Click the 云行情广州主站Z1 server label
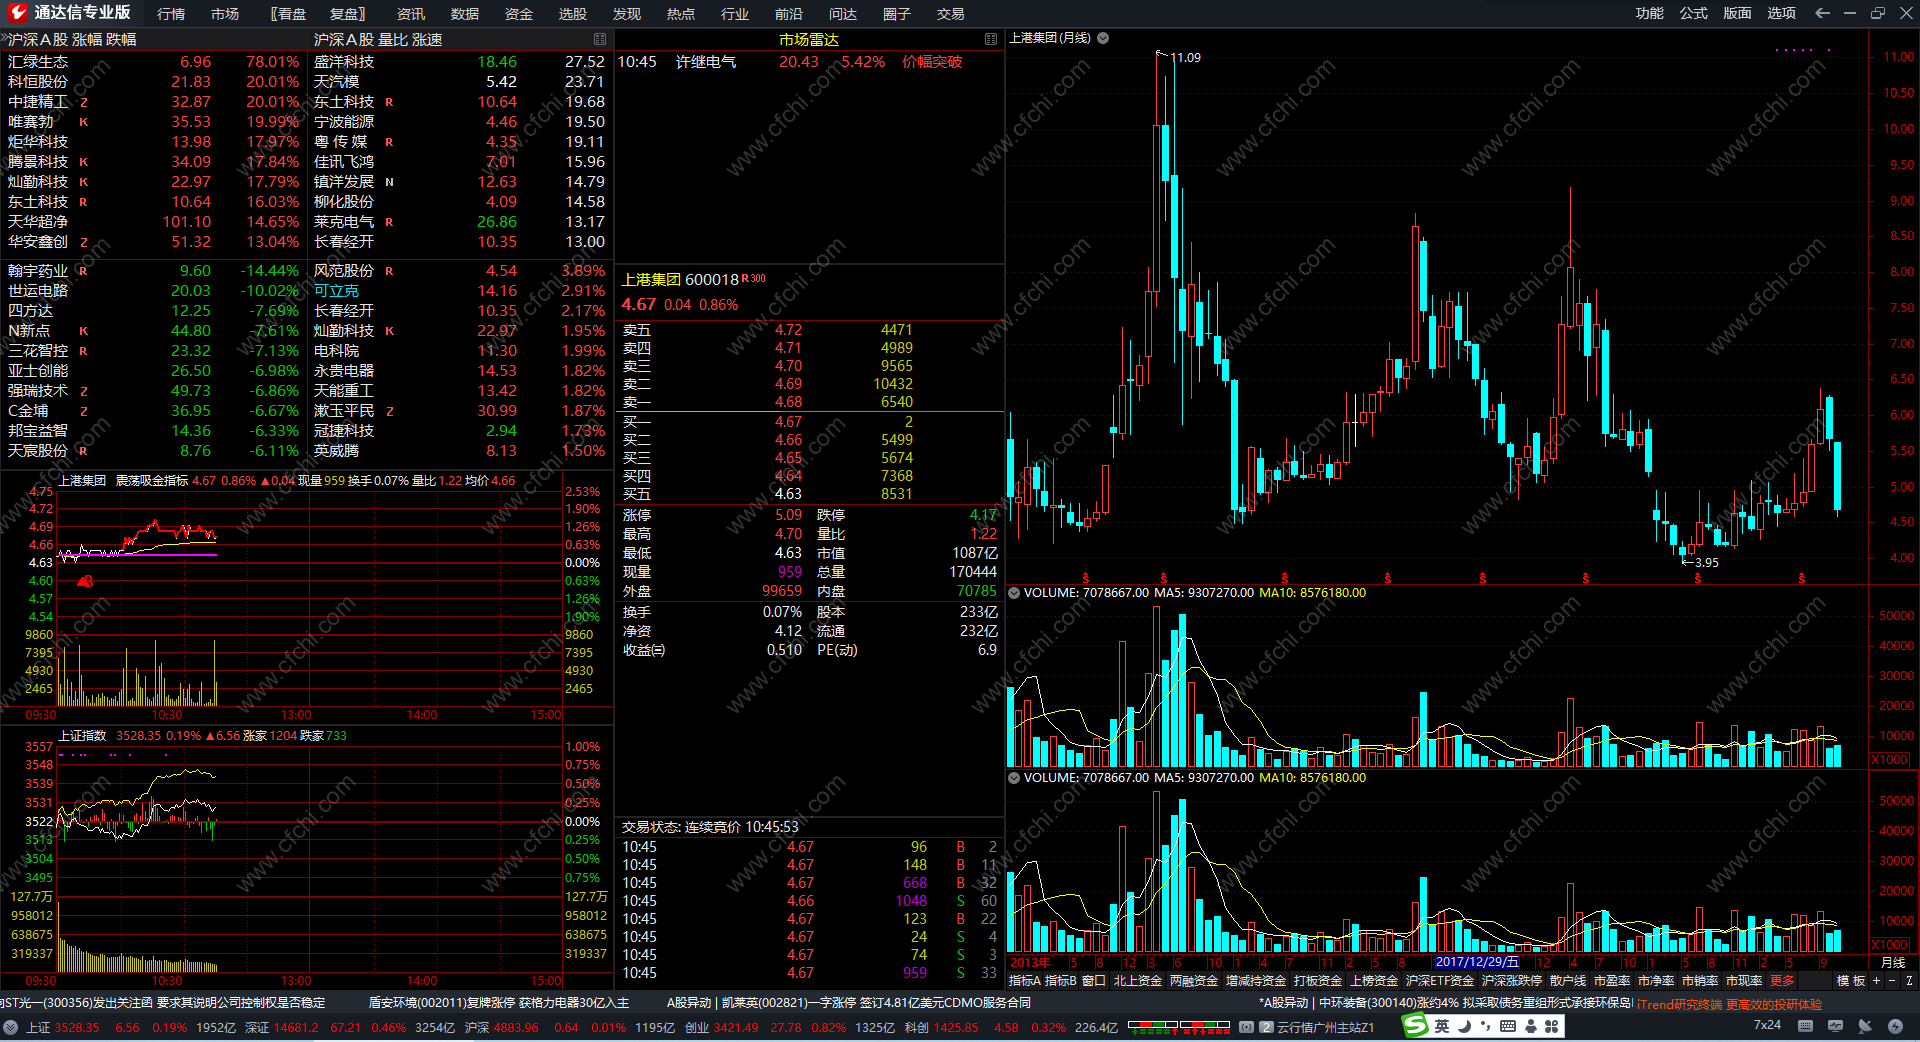The height and width of the screenshot is (1042, 1920). [1326, 1027]
